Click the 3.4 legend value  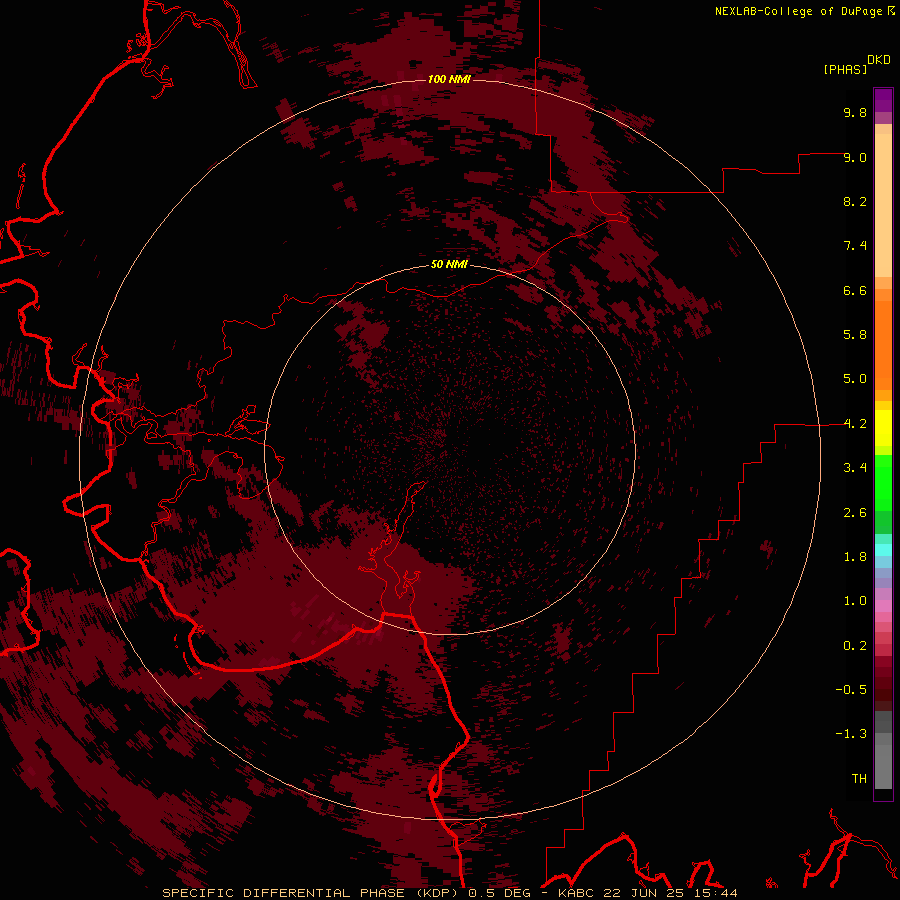coord(855,468)
